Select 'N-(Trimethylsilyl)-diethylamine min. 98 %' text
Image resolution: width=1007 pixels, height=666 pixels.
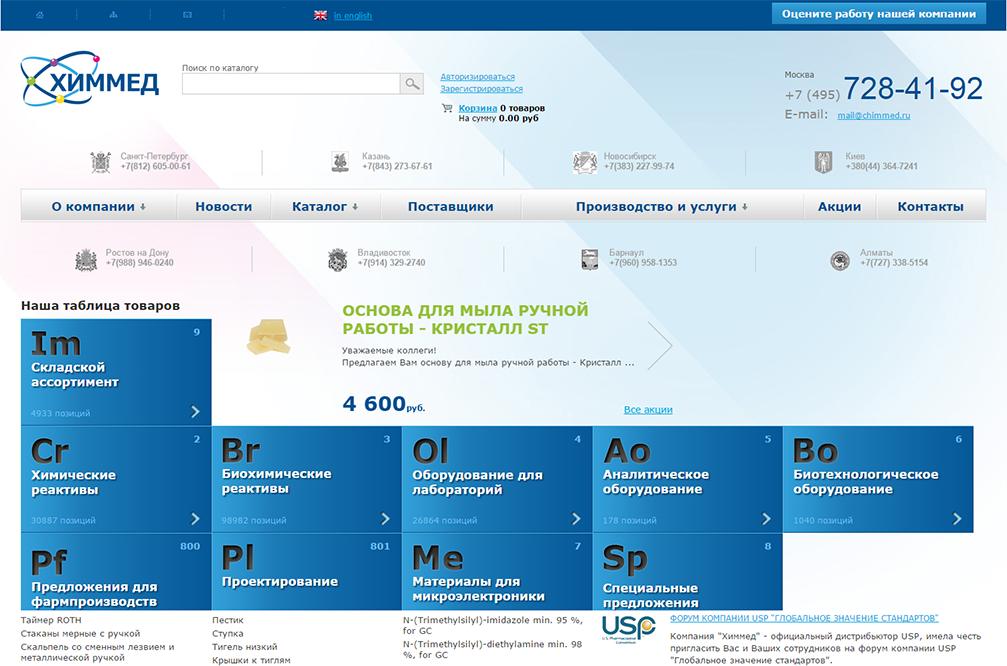[493, 649]
